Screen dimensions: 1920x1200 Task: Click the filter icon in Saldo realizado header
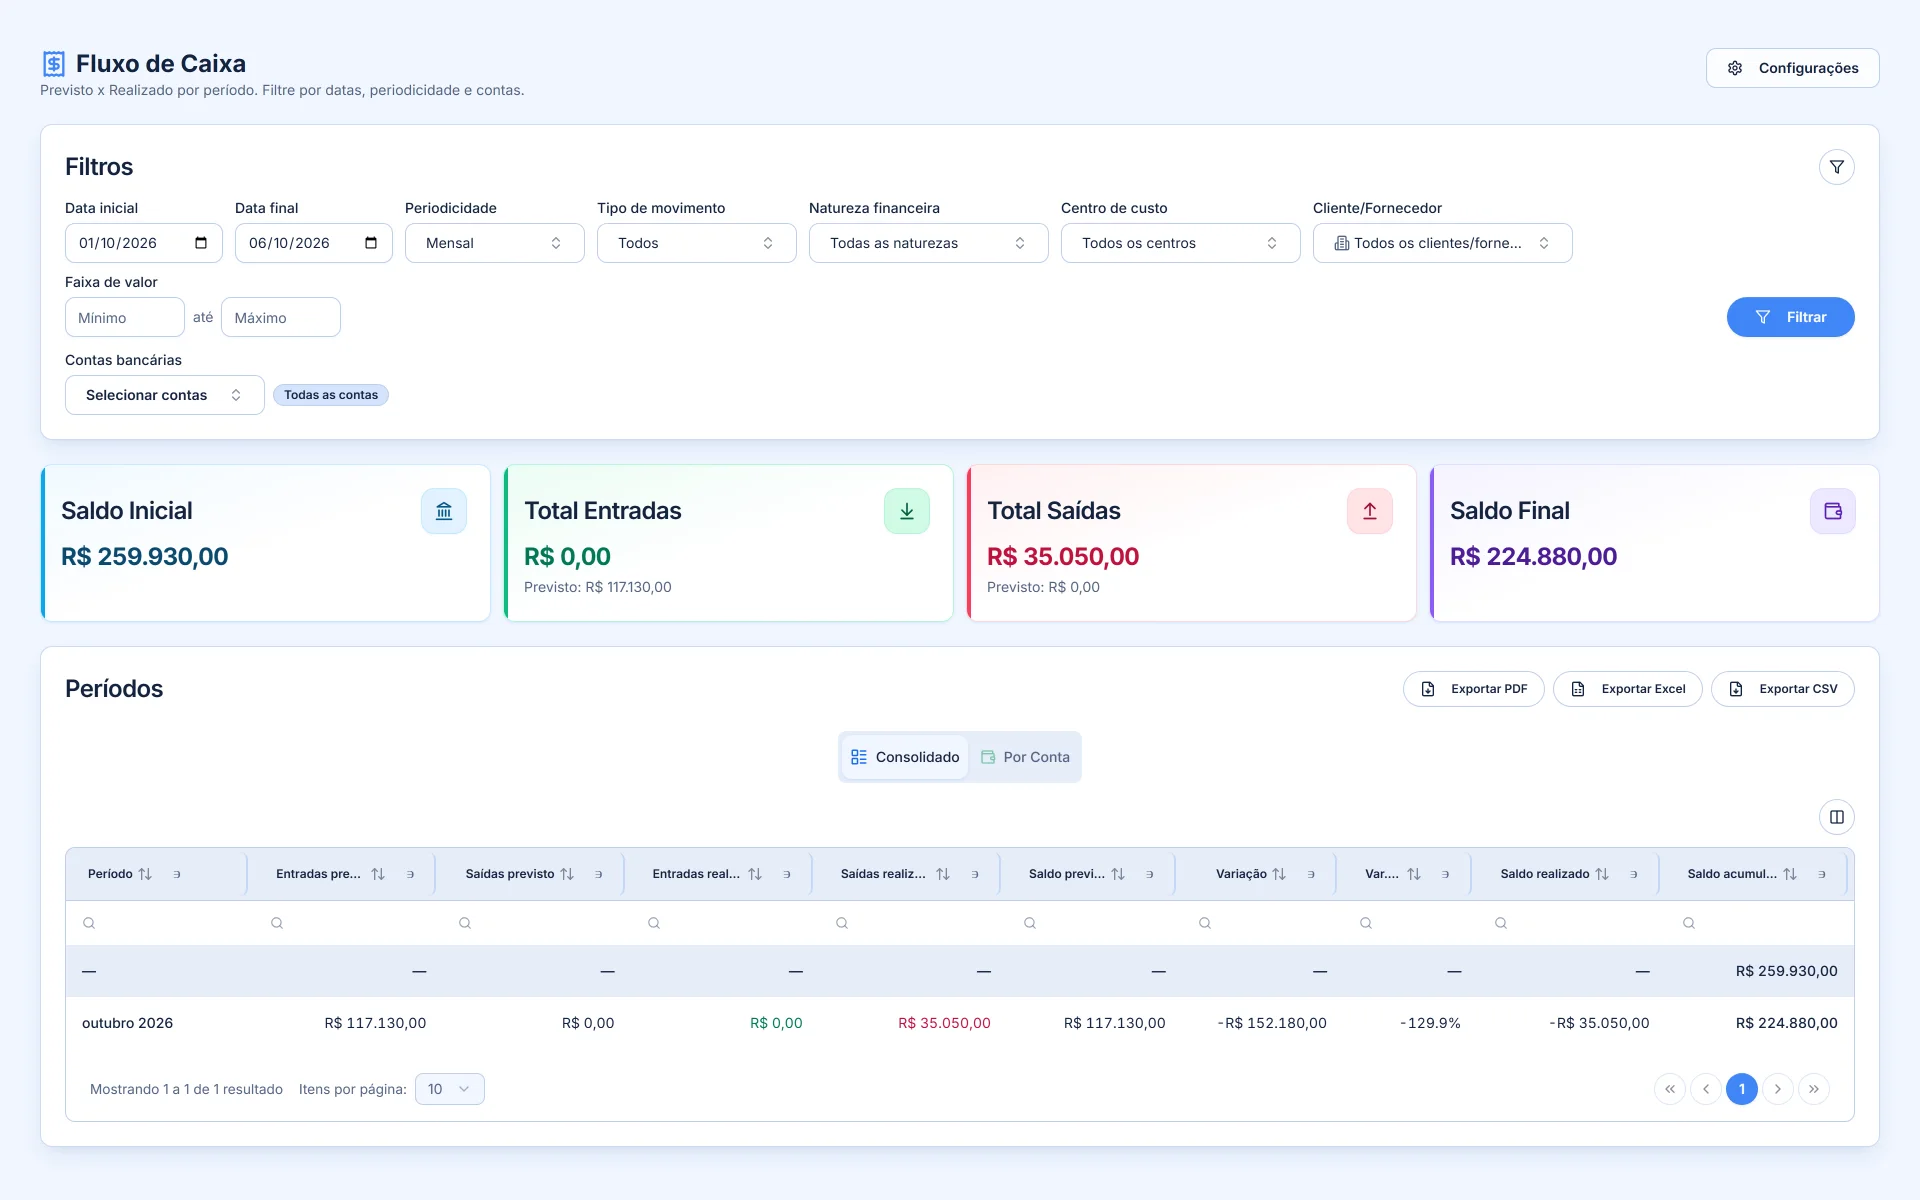1634,874
